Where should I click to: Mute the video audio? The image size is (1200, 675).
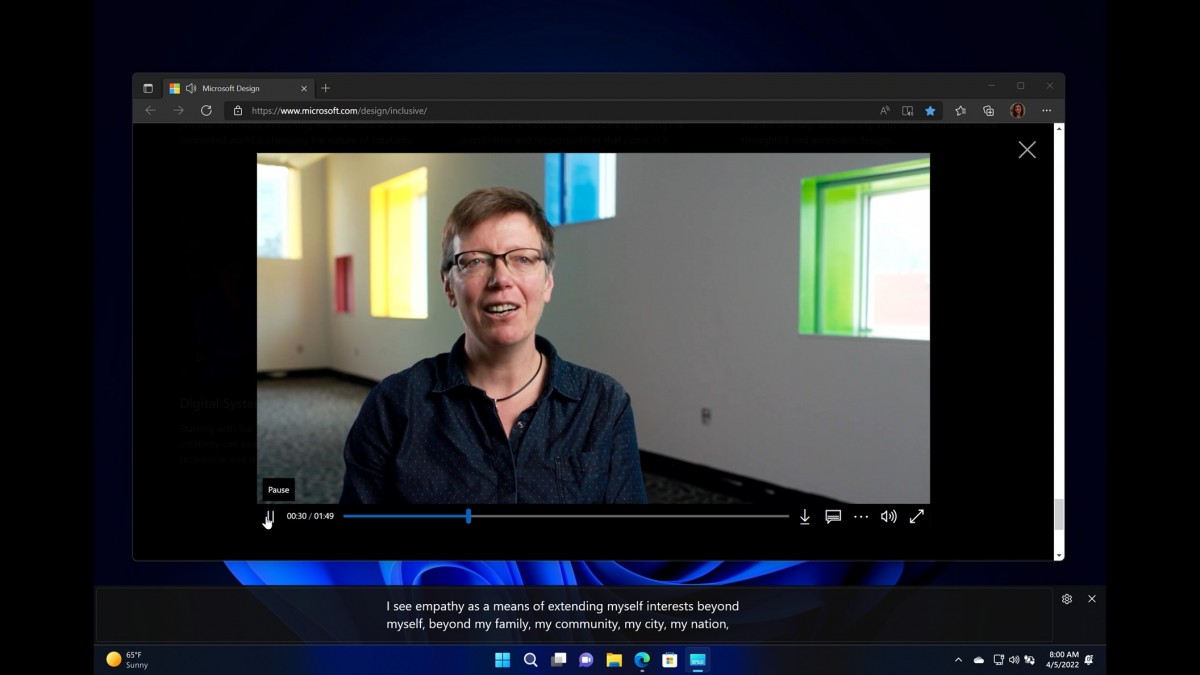pos(888,516)
